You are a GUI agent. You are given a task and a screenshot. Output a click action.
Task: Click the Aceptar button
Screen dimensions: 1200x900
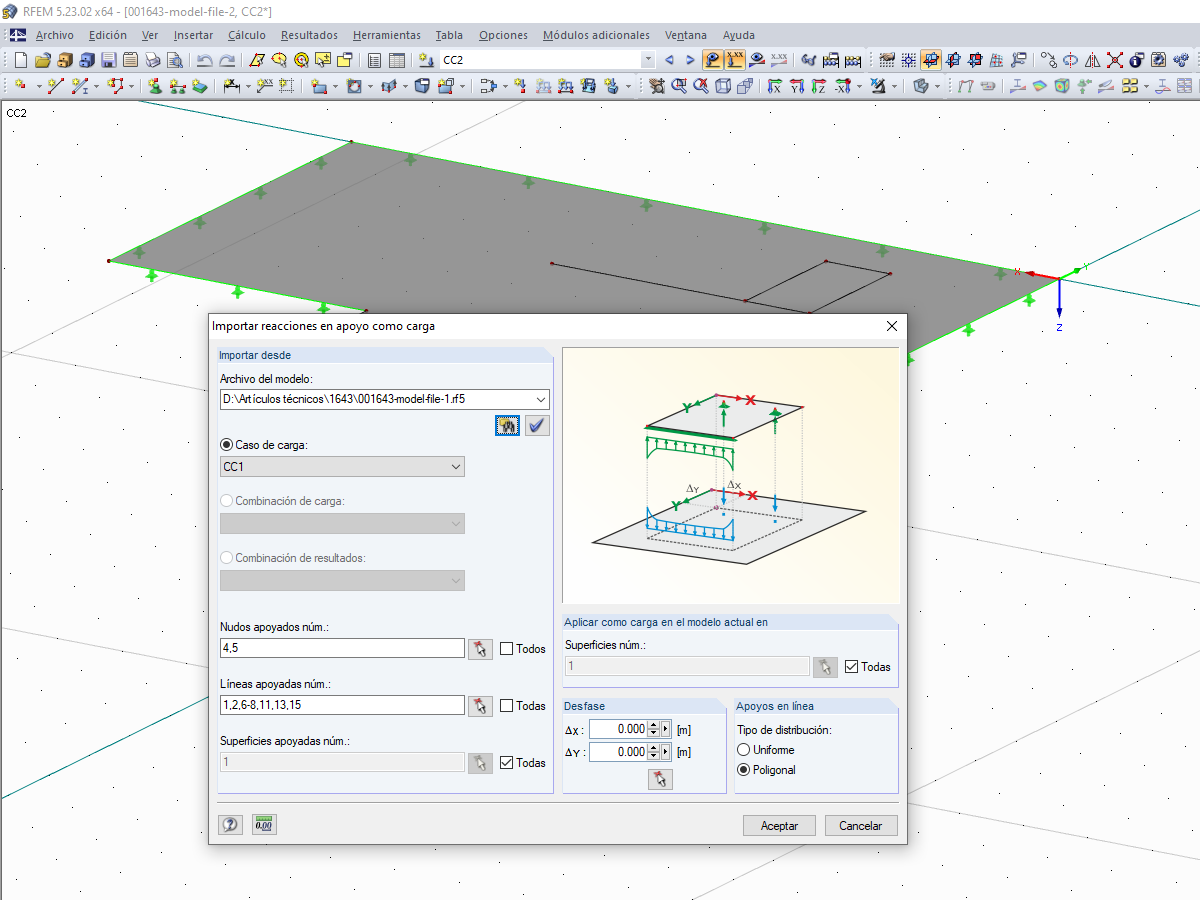[779, 826]
